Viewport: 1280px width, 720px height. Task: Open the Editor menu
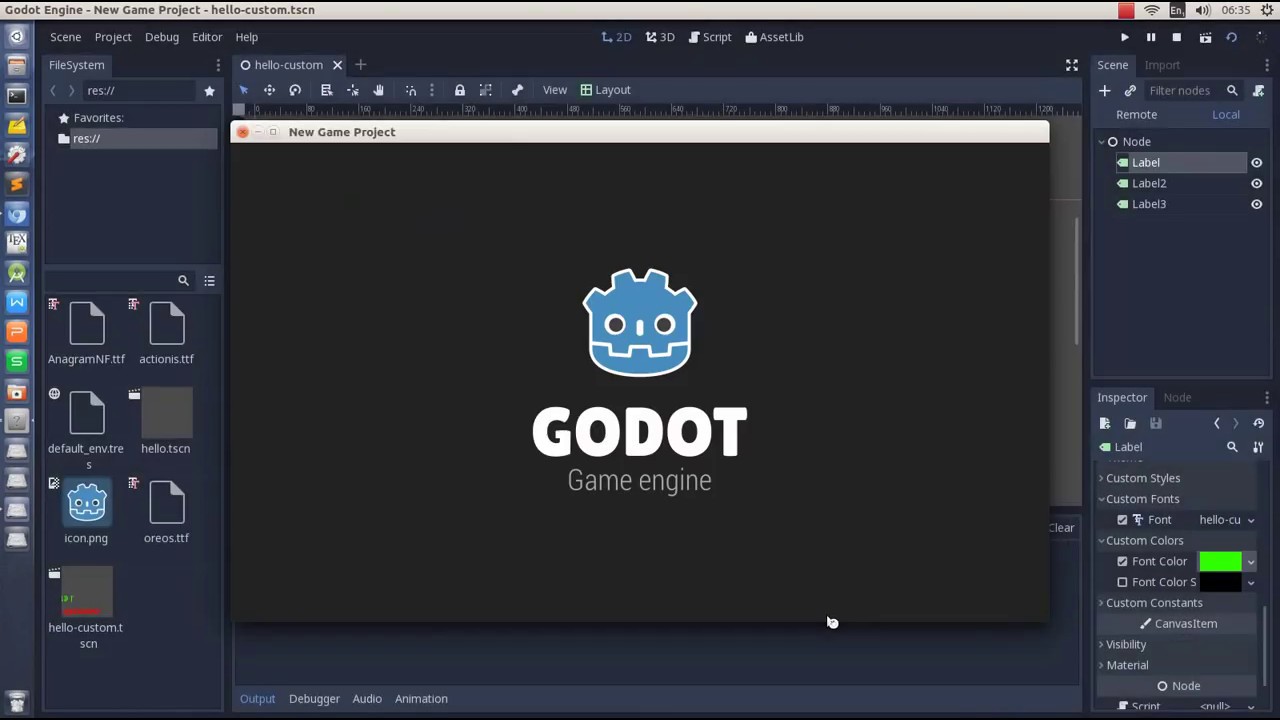(207, 37)
